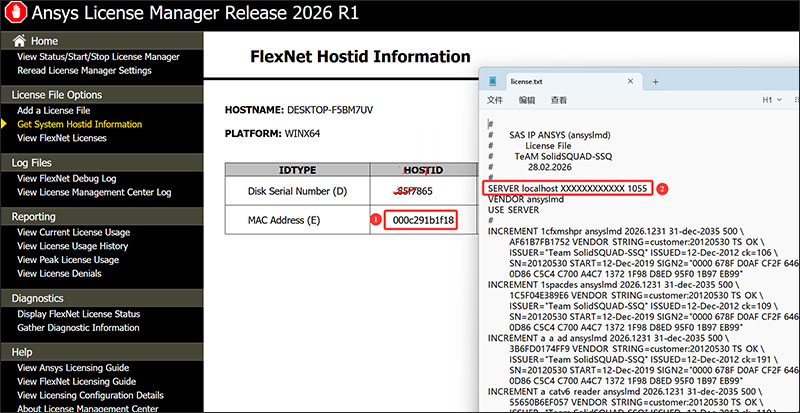
Task: Open View Peak License Usage
Action: (68, 260)
